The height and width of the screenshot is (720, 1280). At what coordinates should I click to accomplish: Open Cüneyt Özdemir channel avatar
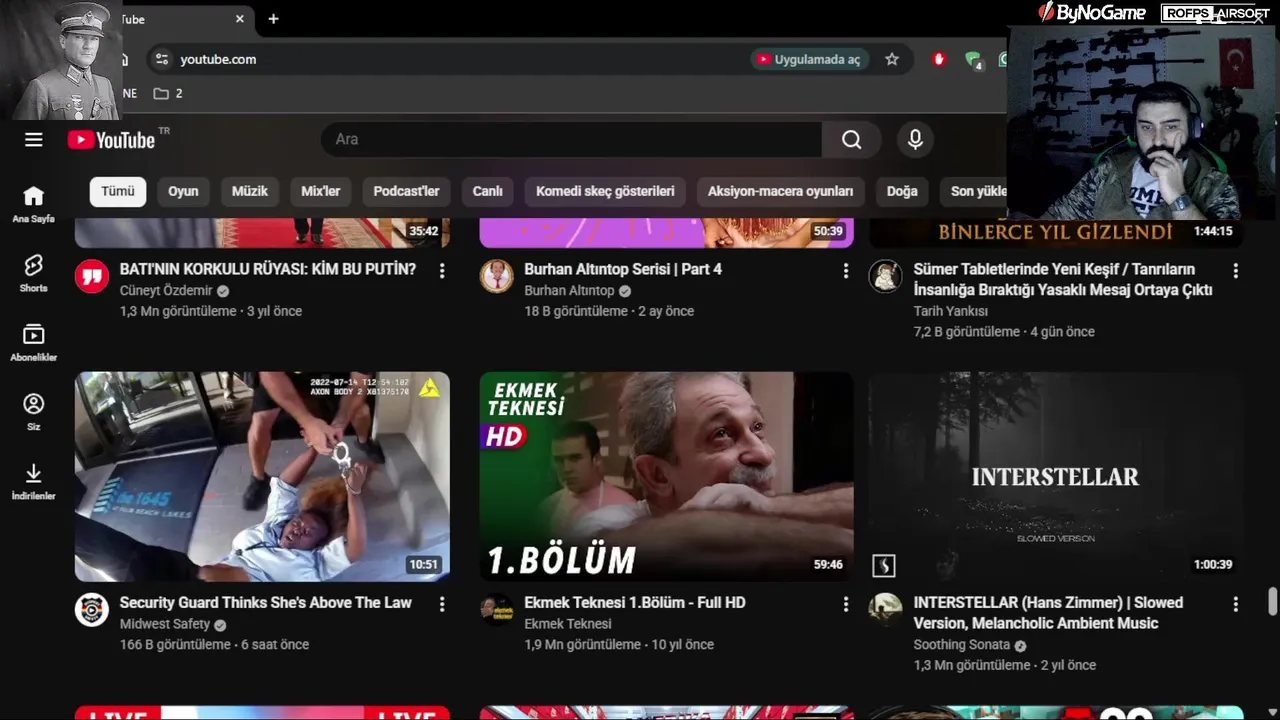click(92, 276)
